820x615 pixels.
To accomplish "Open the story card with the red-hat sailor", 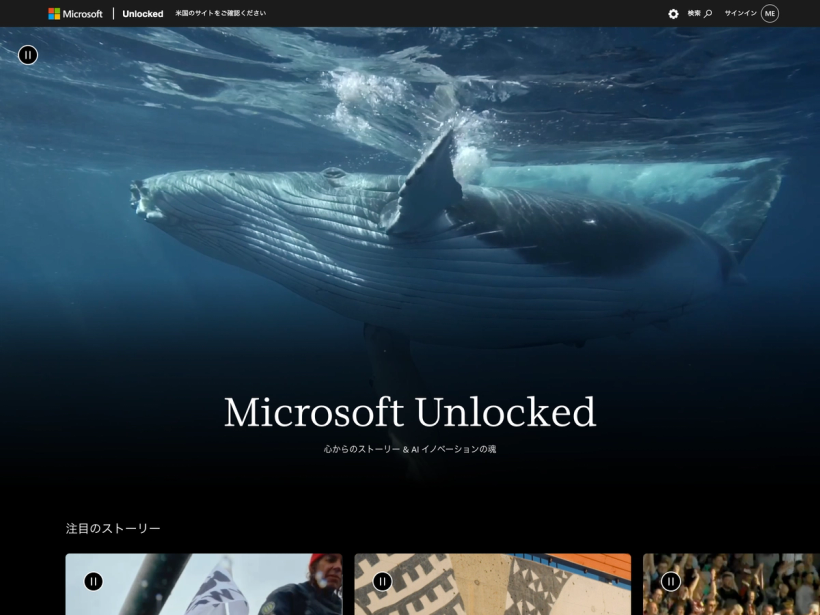I will (204, 584).
